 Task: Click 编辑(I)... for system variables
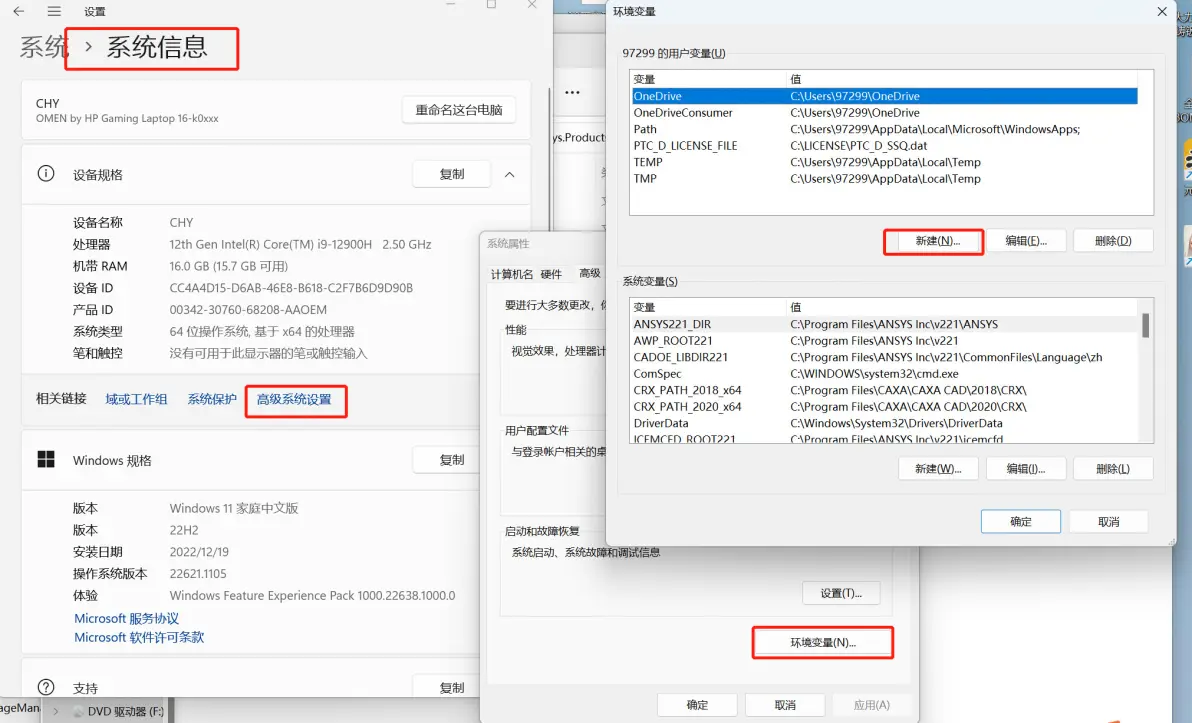pyautogui.click(x=1026, y=469)
